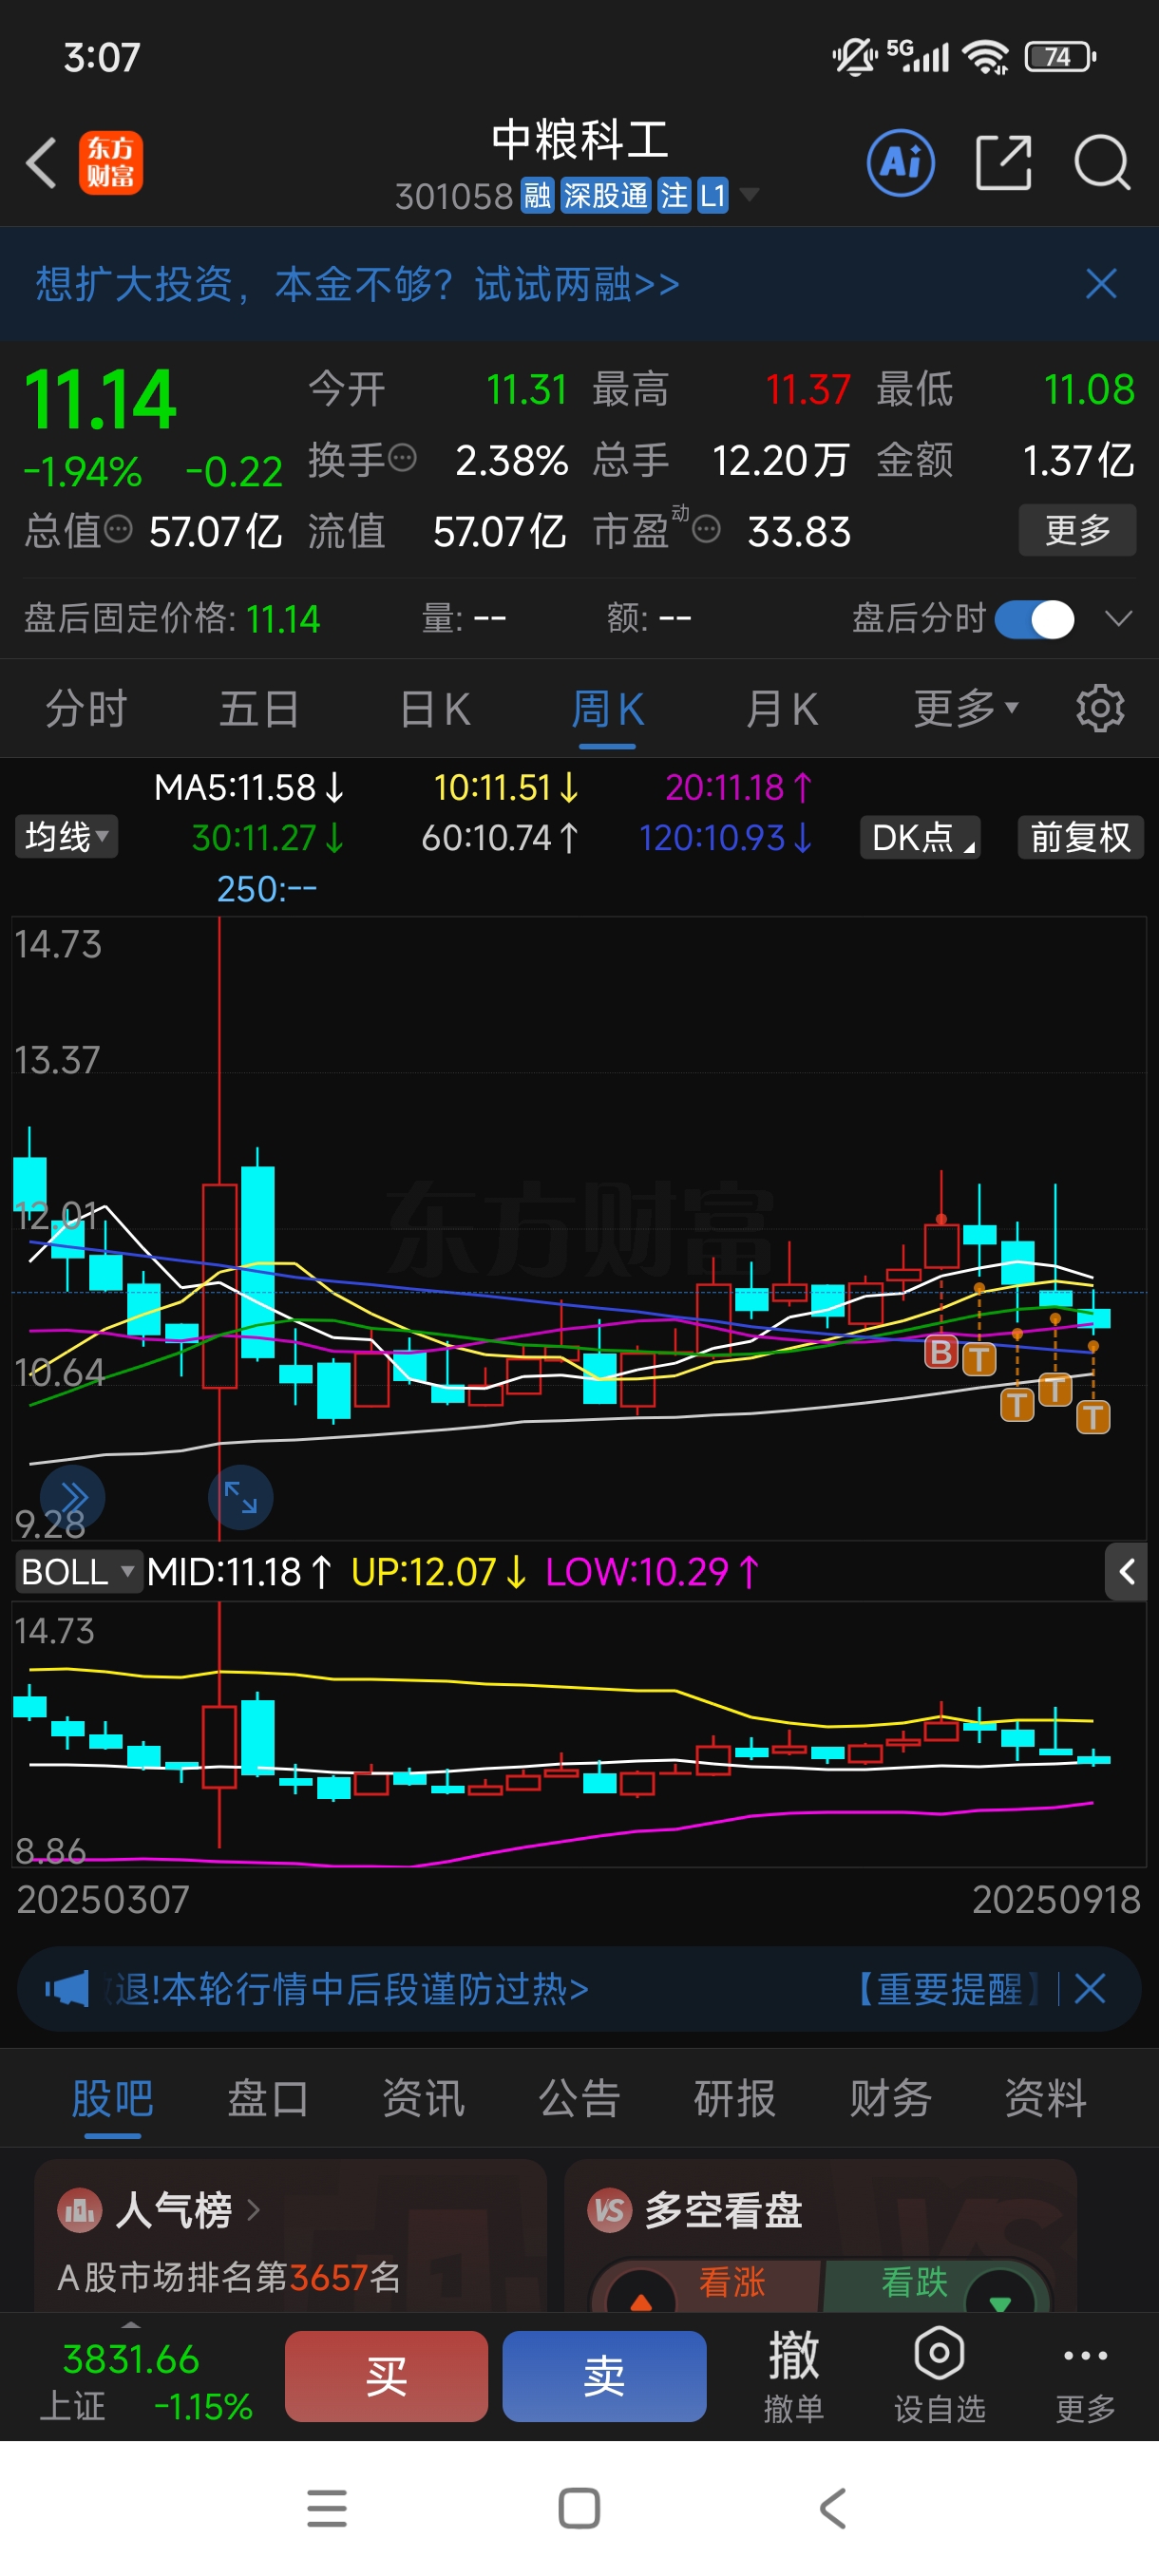Open the 资讯 tab

coord(424,2098)
